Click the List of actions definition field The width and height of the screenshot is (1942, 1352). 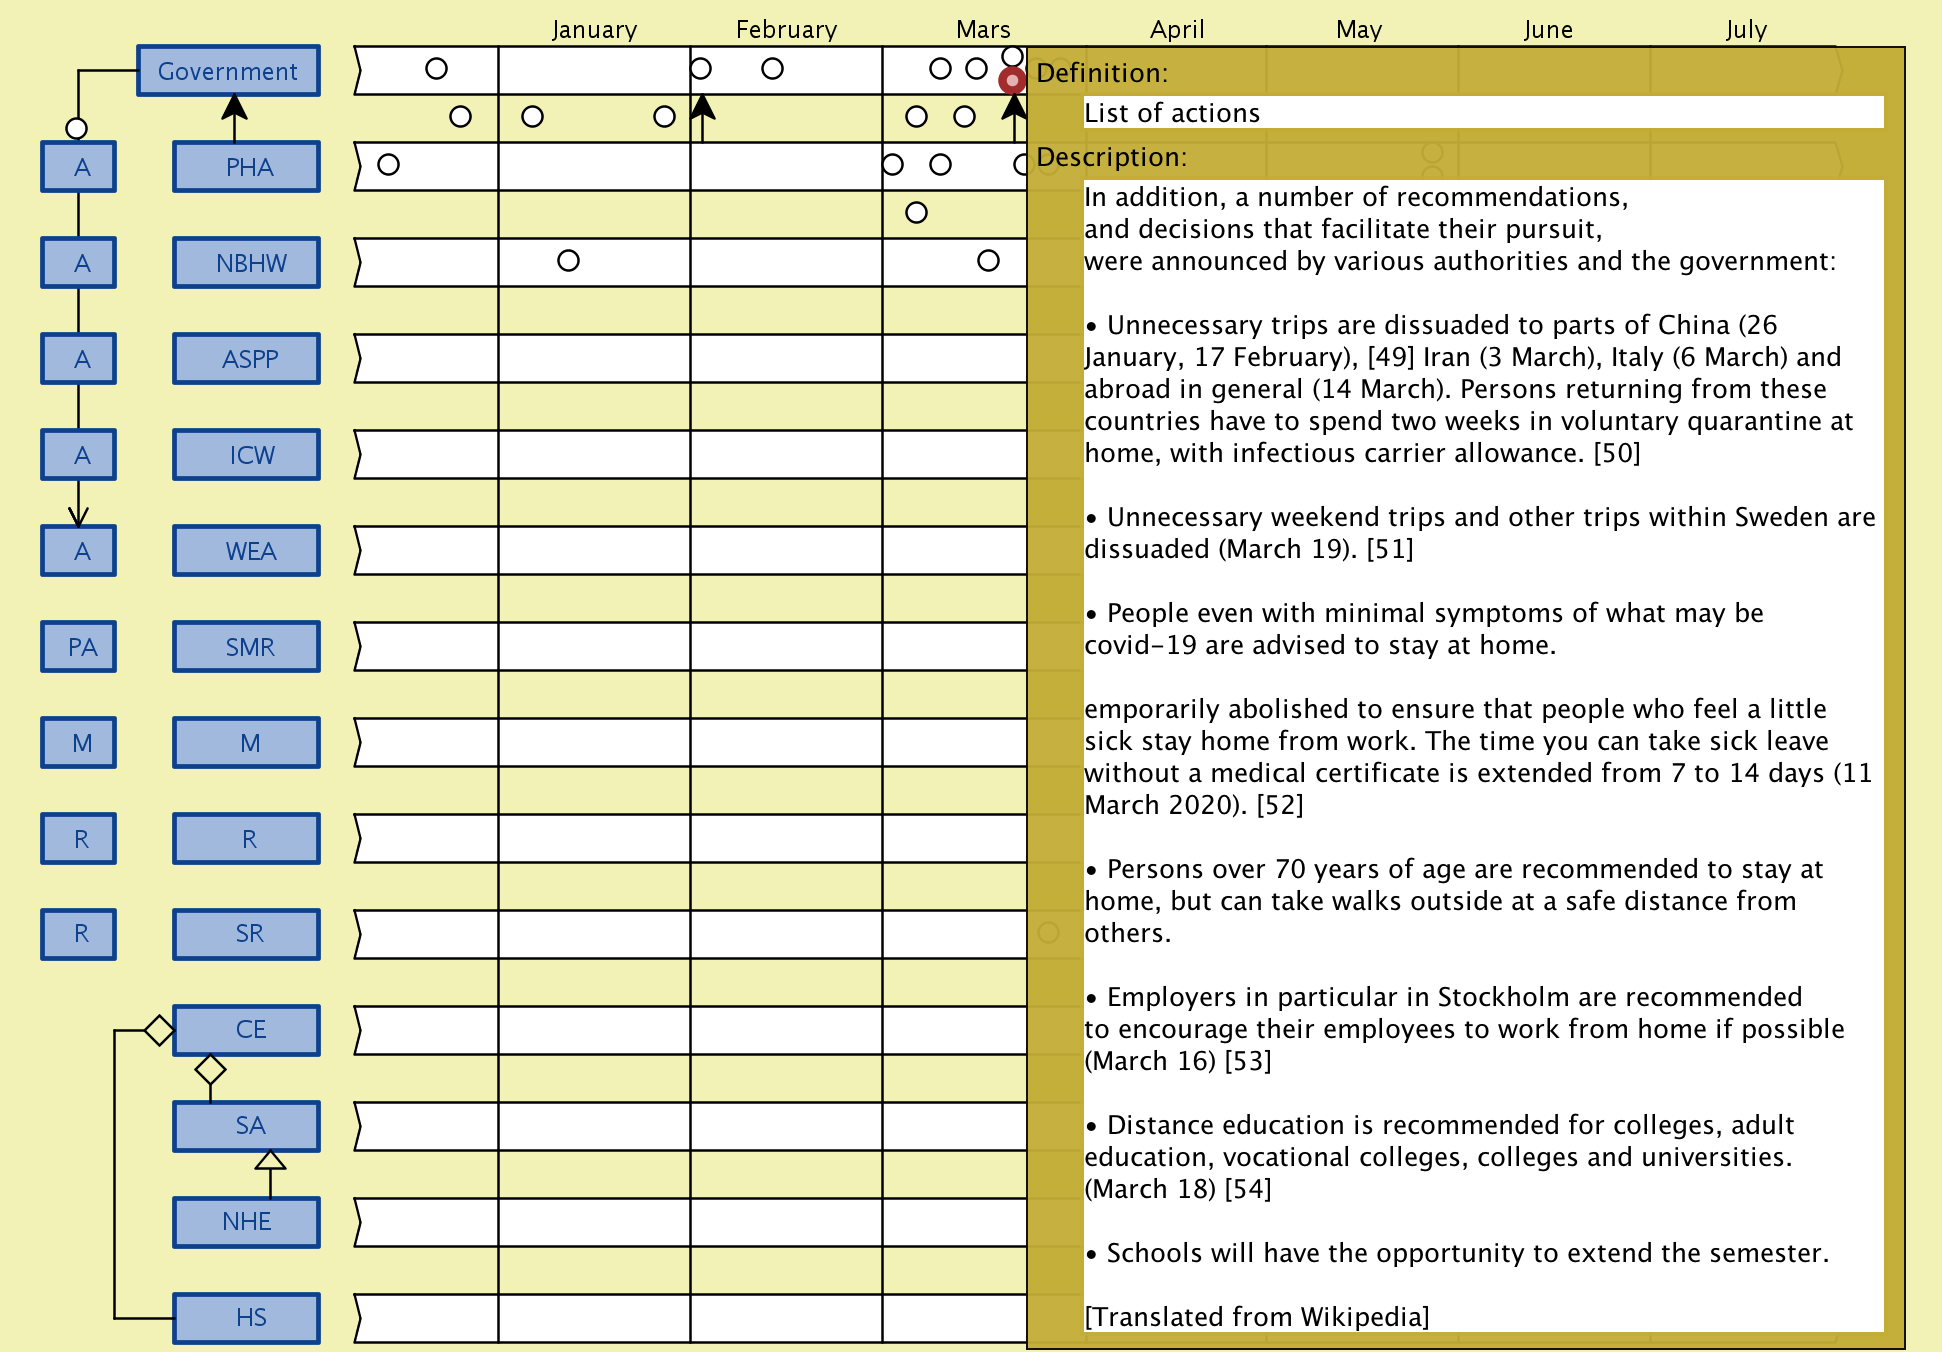coord(1482,113)
